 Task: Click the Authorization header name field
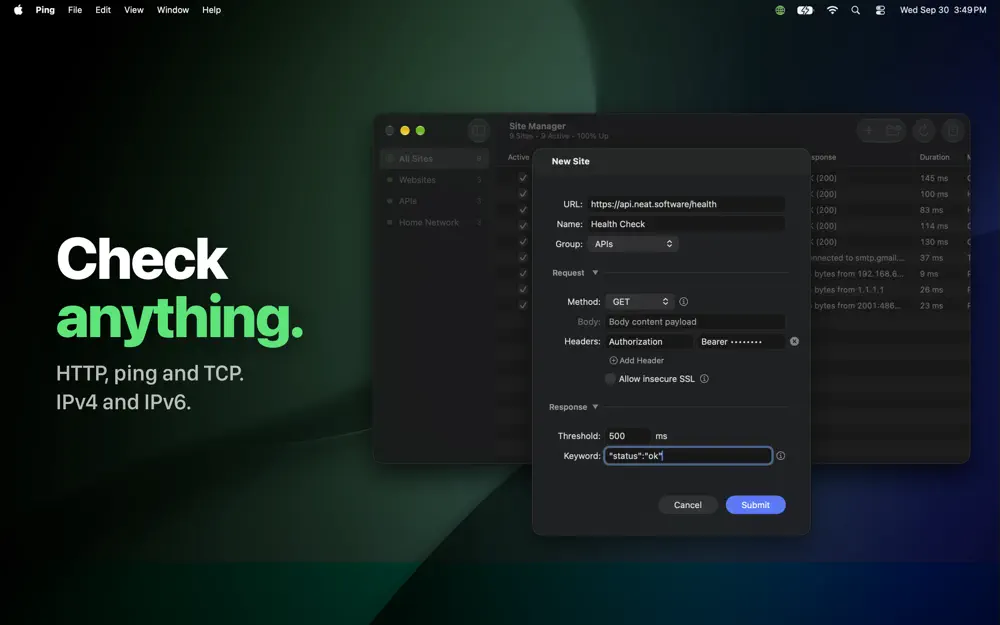[649, 341]
